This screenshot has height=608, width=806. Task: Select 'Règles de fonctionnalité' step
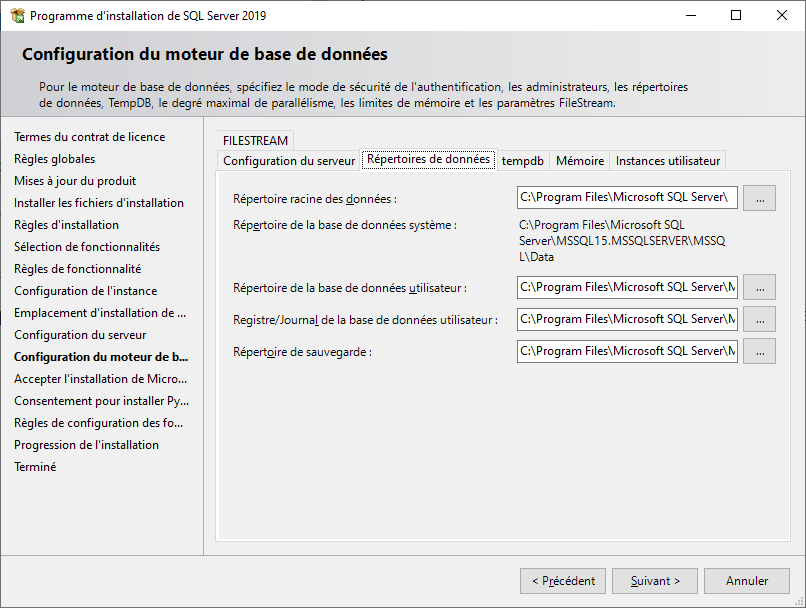(x=78, y=269)
